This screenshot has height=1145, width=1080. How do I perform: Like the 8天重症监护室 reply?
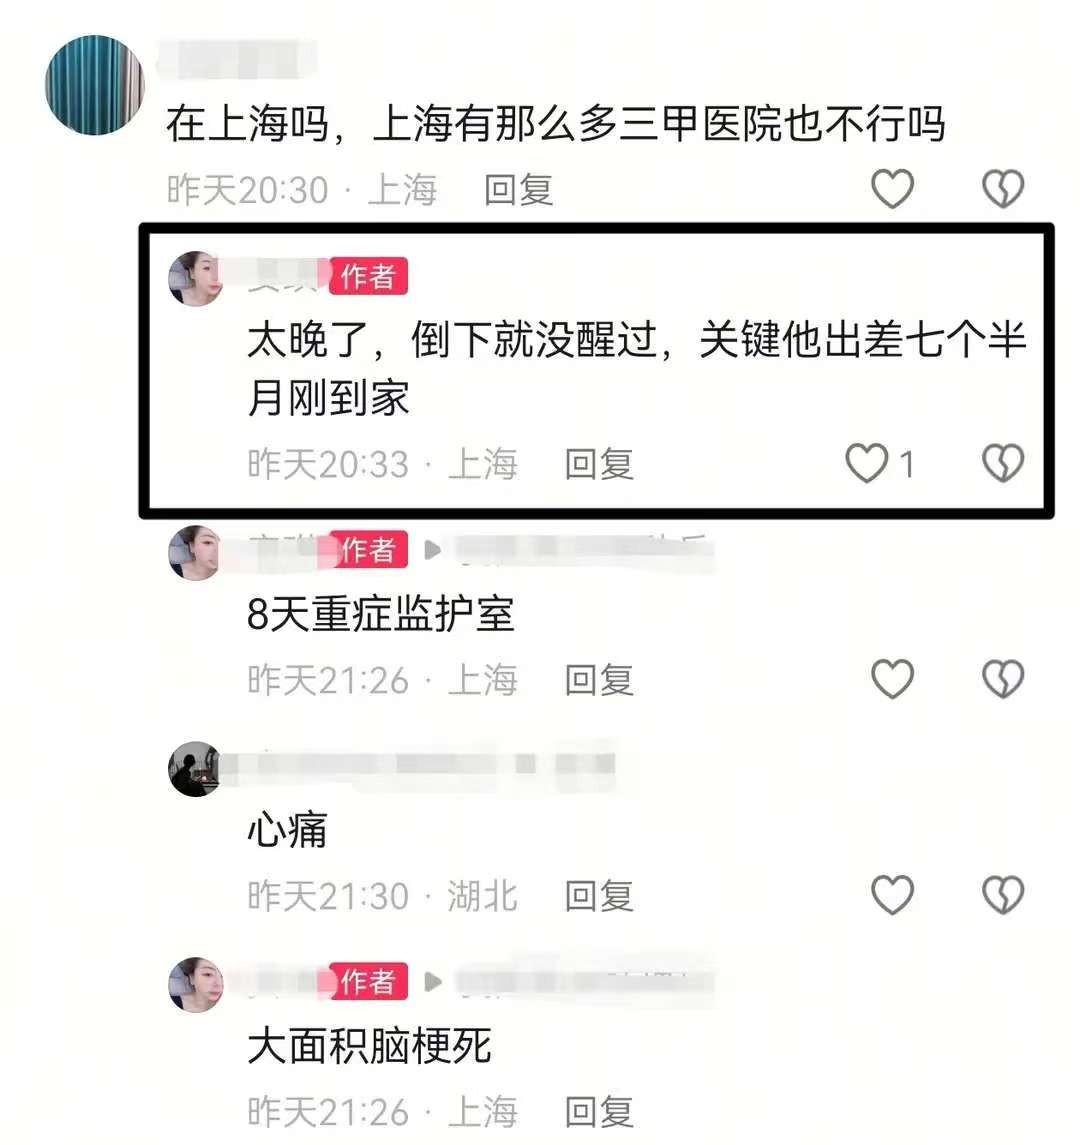892,679
